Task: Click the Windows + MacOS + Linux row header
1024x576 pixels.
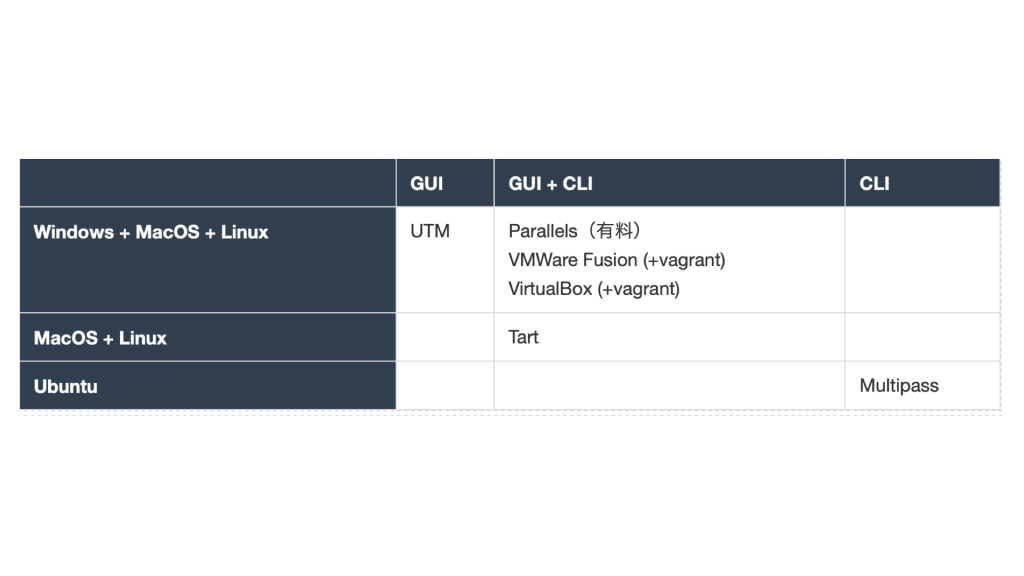Action: click(151, 232)
